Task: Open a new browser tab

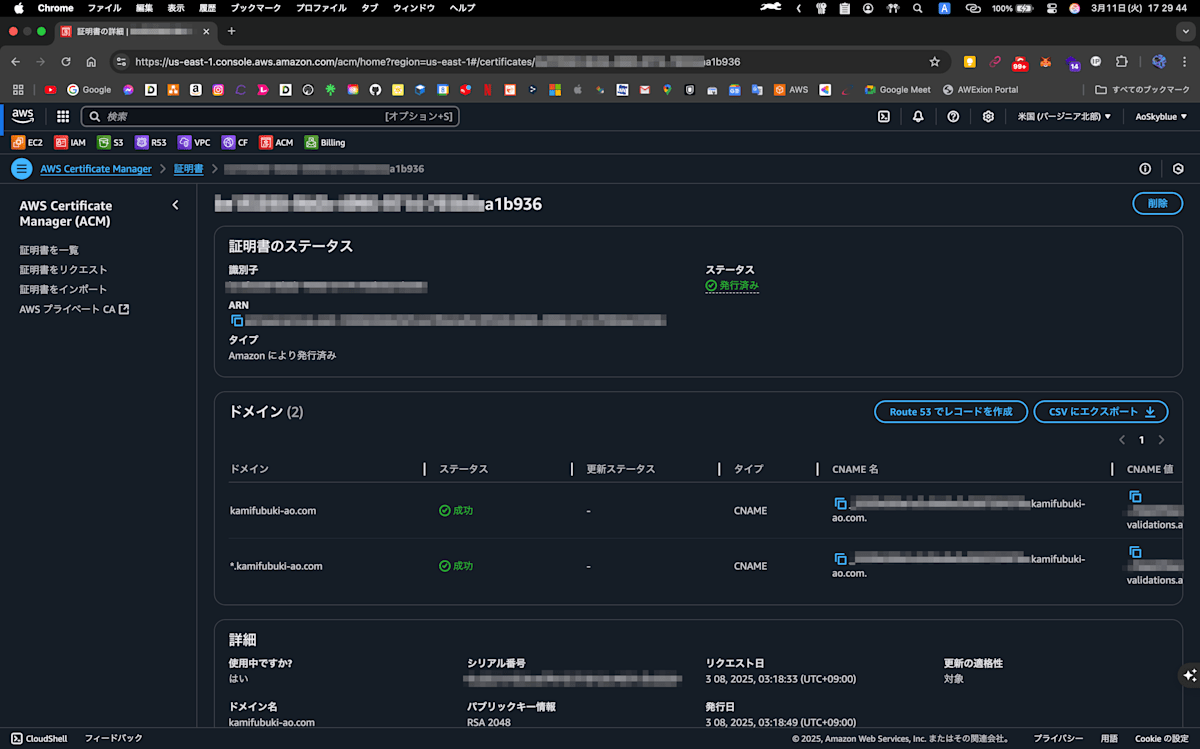Action: 231,31
